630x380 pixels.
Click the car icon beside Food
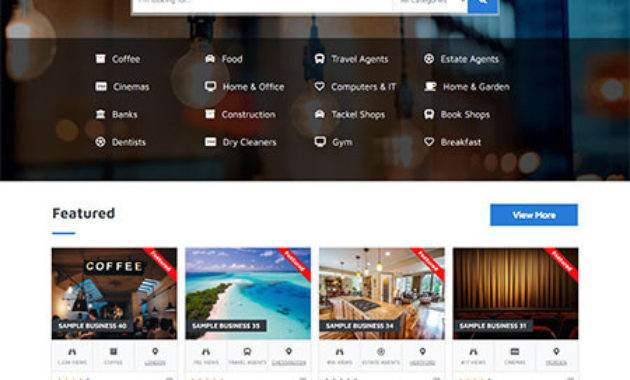(210, 59)
